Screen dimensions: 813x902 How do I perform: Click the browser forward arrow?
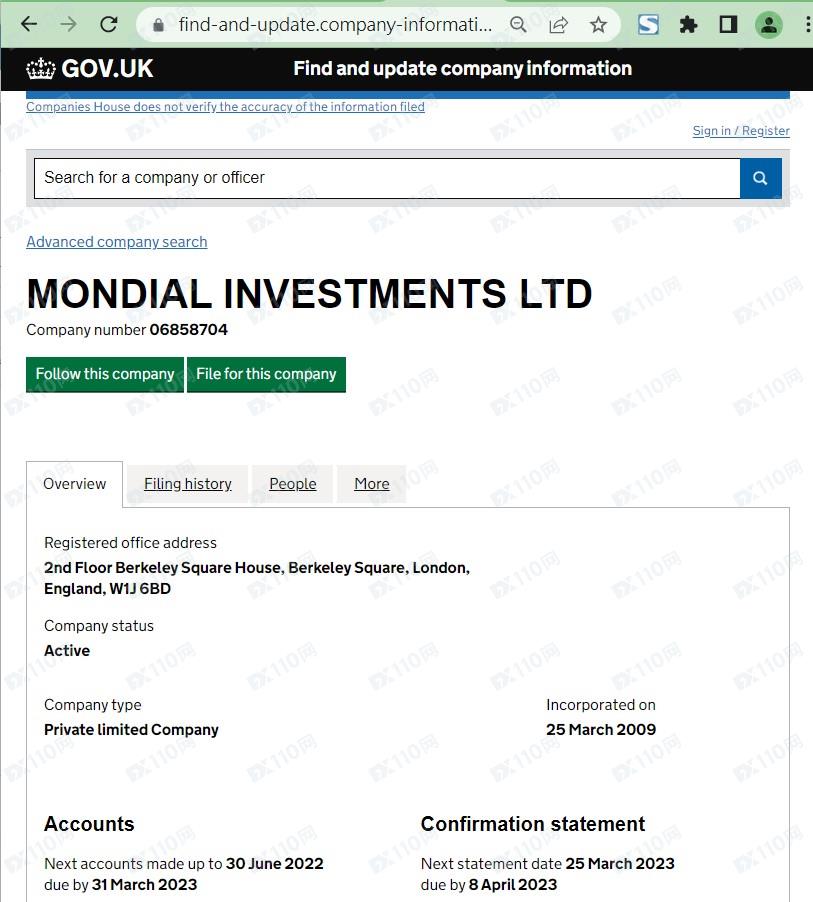[68, 24]
